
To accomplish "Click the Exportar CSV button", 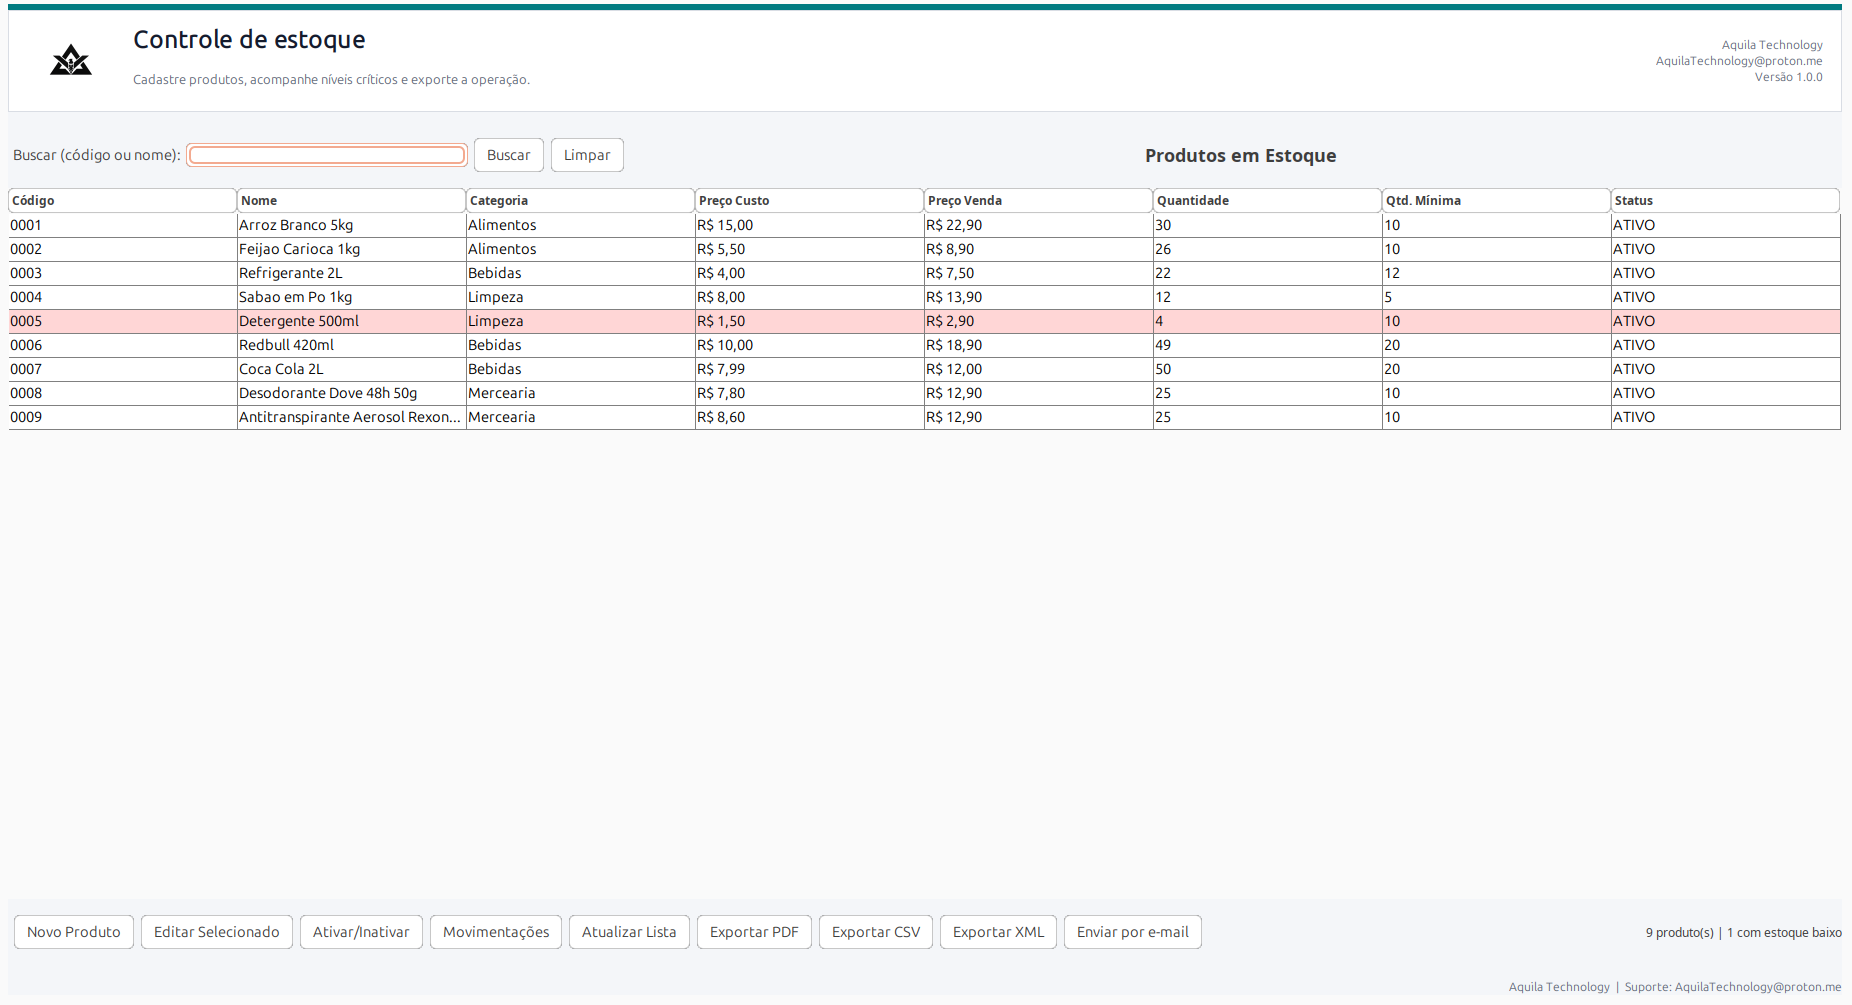I will click(x=876, y=932).
